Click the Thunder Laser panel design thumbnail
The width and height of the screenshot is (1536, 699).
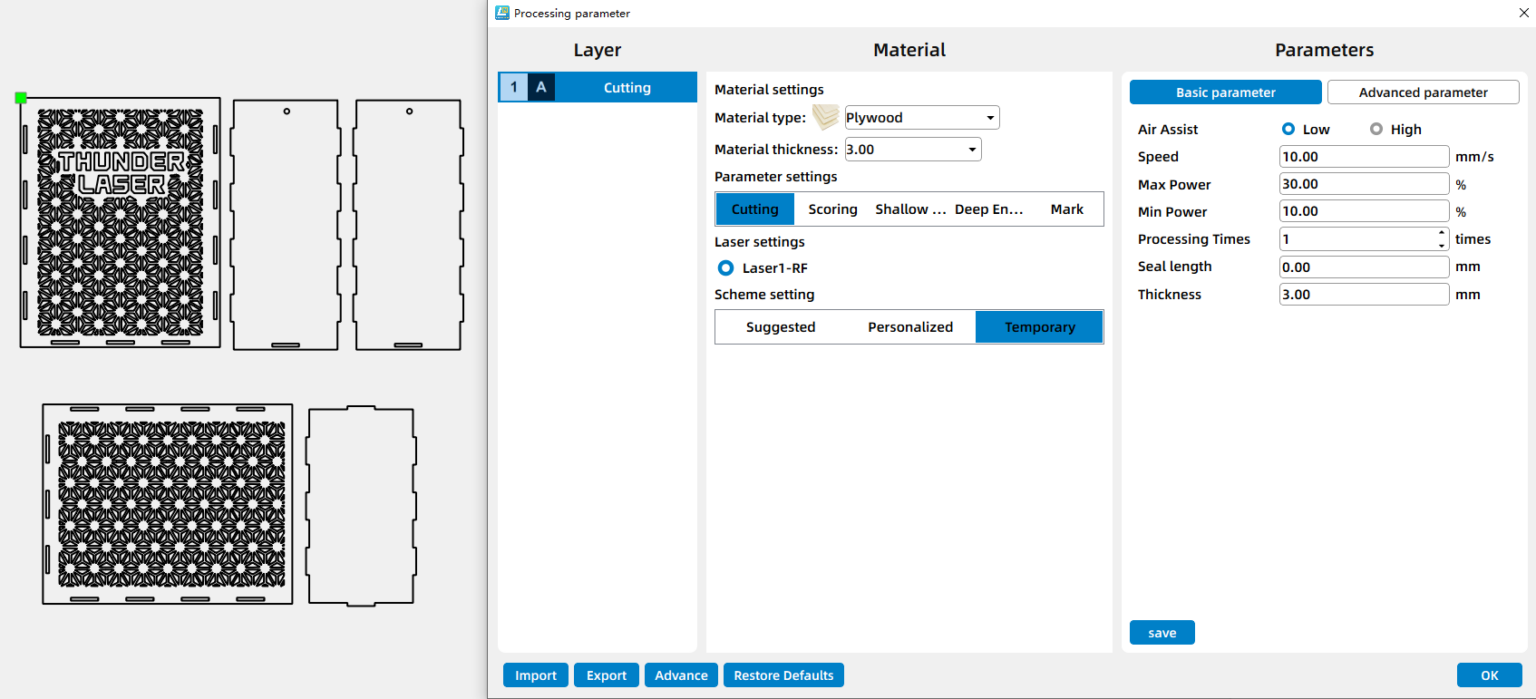(x=120, y=223)
